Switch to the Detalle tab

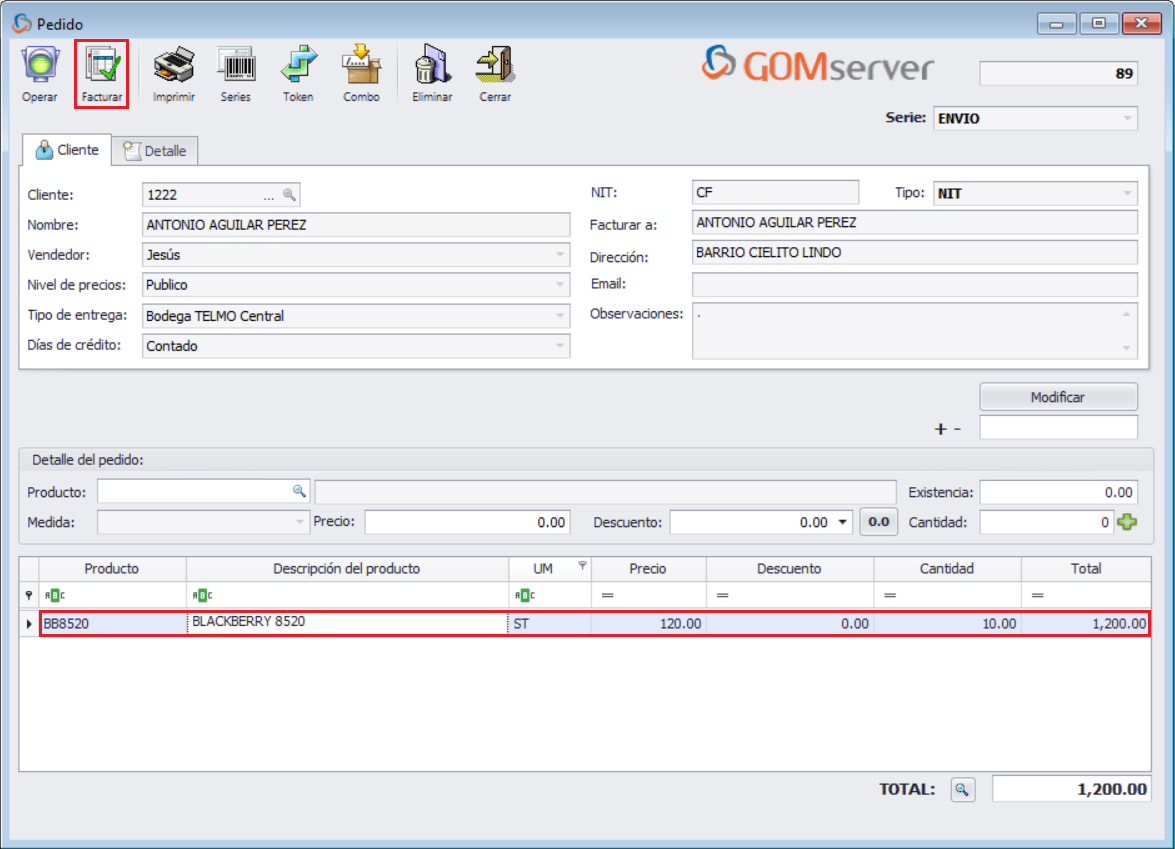pyautogui.click(x=156, y=151)
